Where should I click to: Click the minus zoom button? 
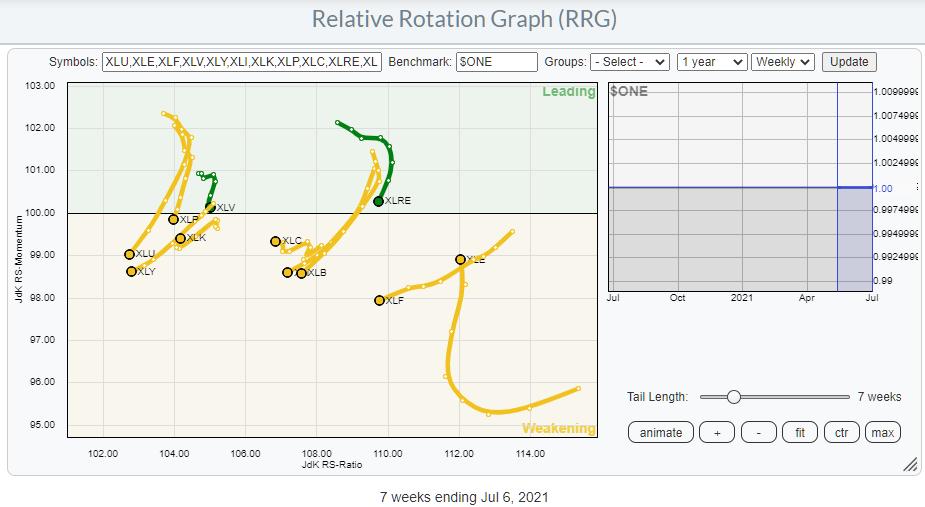759,432
